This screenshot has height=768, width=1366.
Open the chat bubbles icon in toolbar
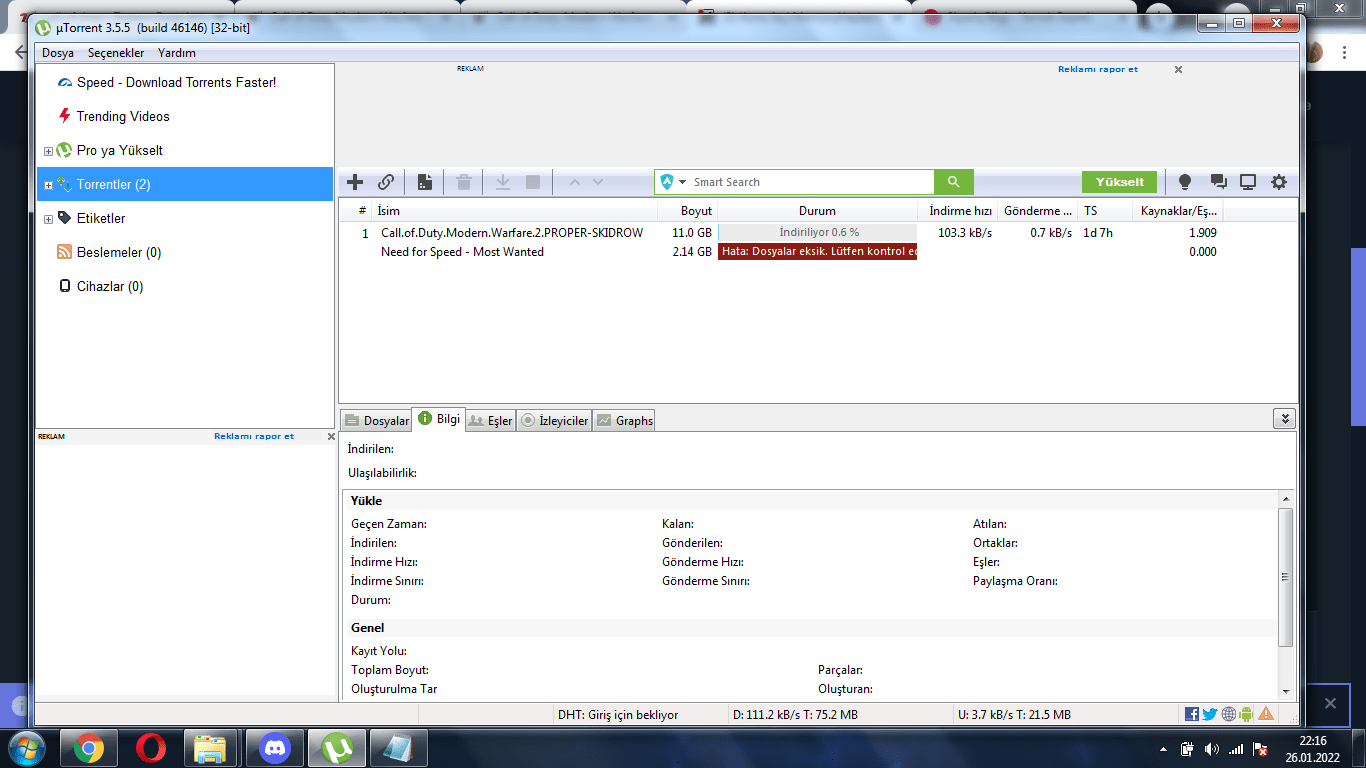1218,182
